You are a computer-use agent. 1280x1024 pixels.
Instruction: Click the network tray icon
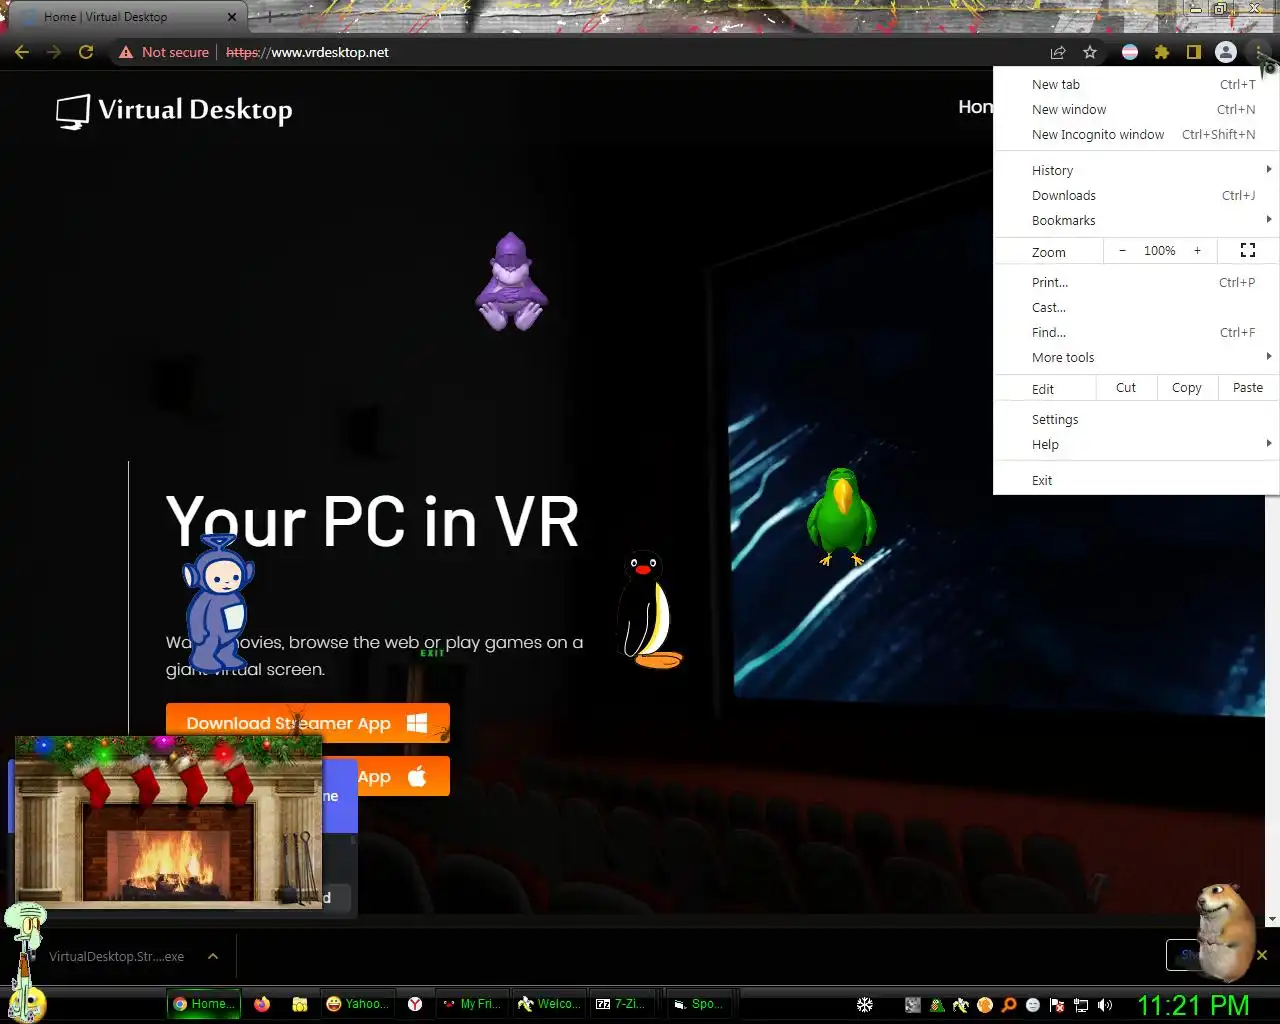click(1081, 1005)
